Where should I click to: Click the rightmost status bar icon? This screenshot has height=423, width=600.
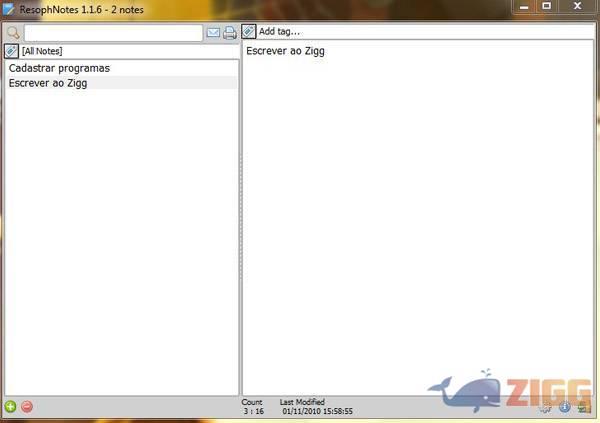tap(584, 406)
